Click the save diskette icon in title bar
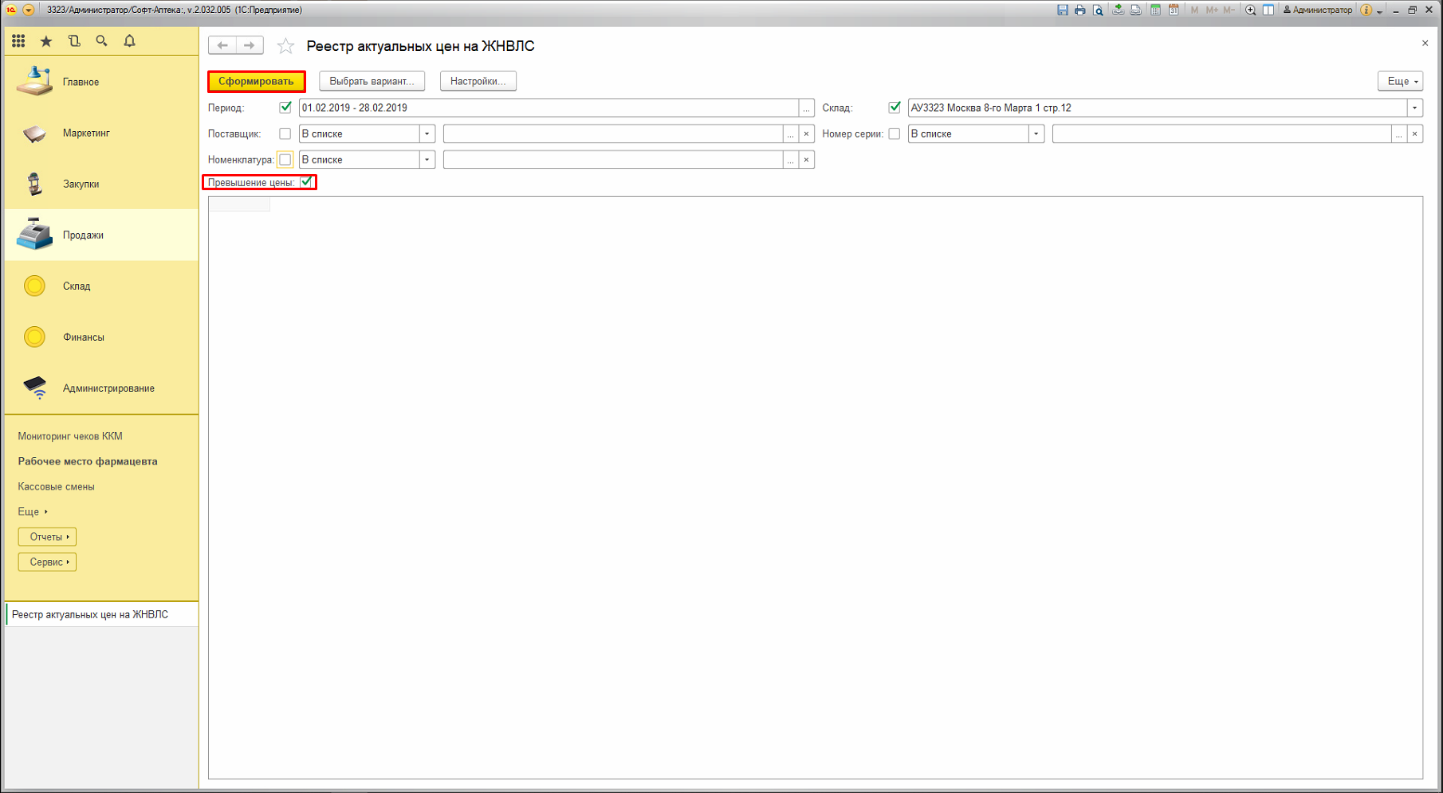 1063,10
